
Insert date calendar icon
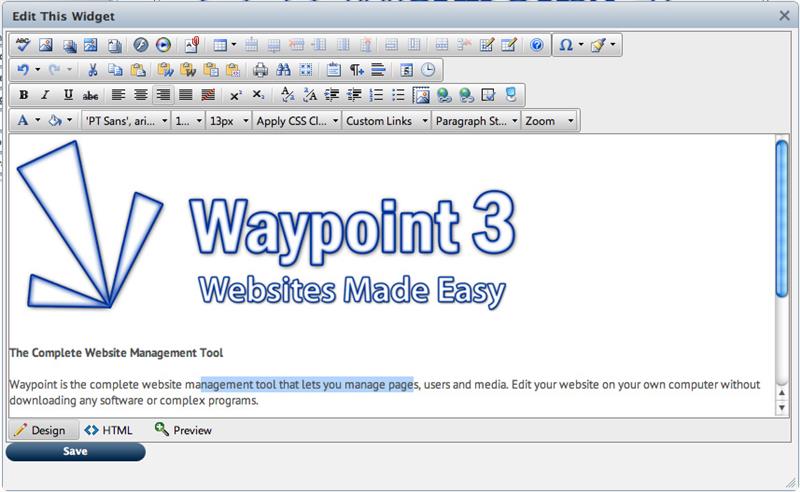pos(406,70)
